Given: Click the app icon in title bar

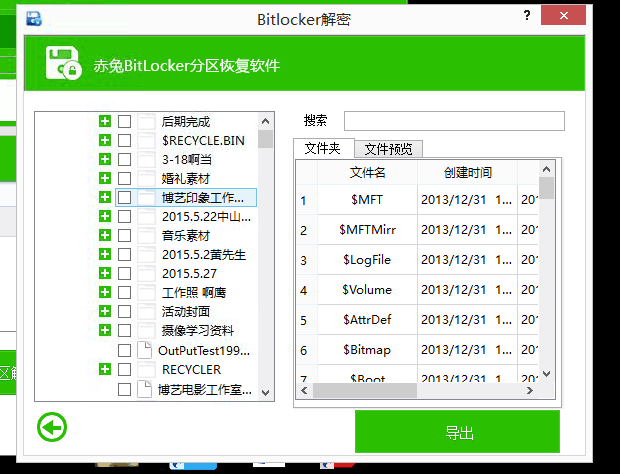Looking at the screenshot, I should [34, 18].
